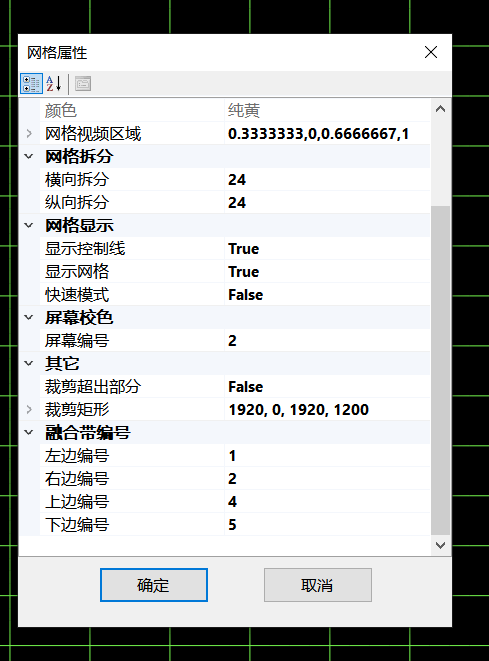Screen dimensions: 489x661
Task: Select the 右边编号 label
Action: [x=77, y=478]
